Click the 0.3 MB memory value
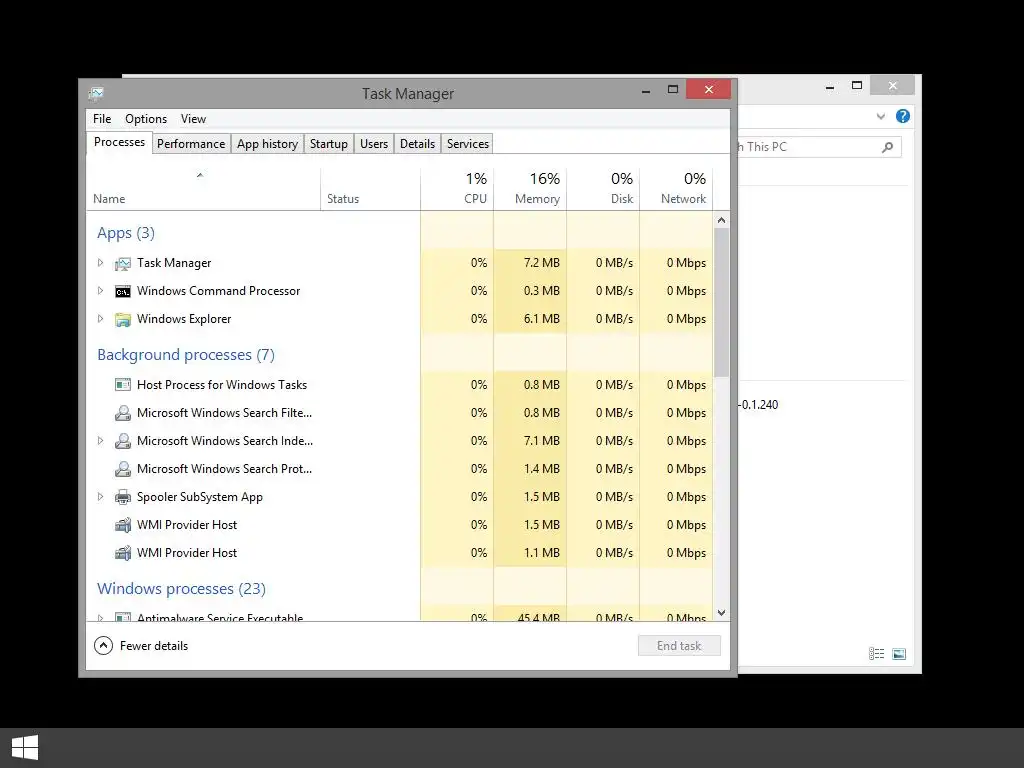This screenshot has width=1024, height=768. [x=541, y=291]
